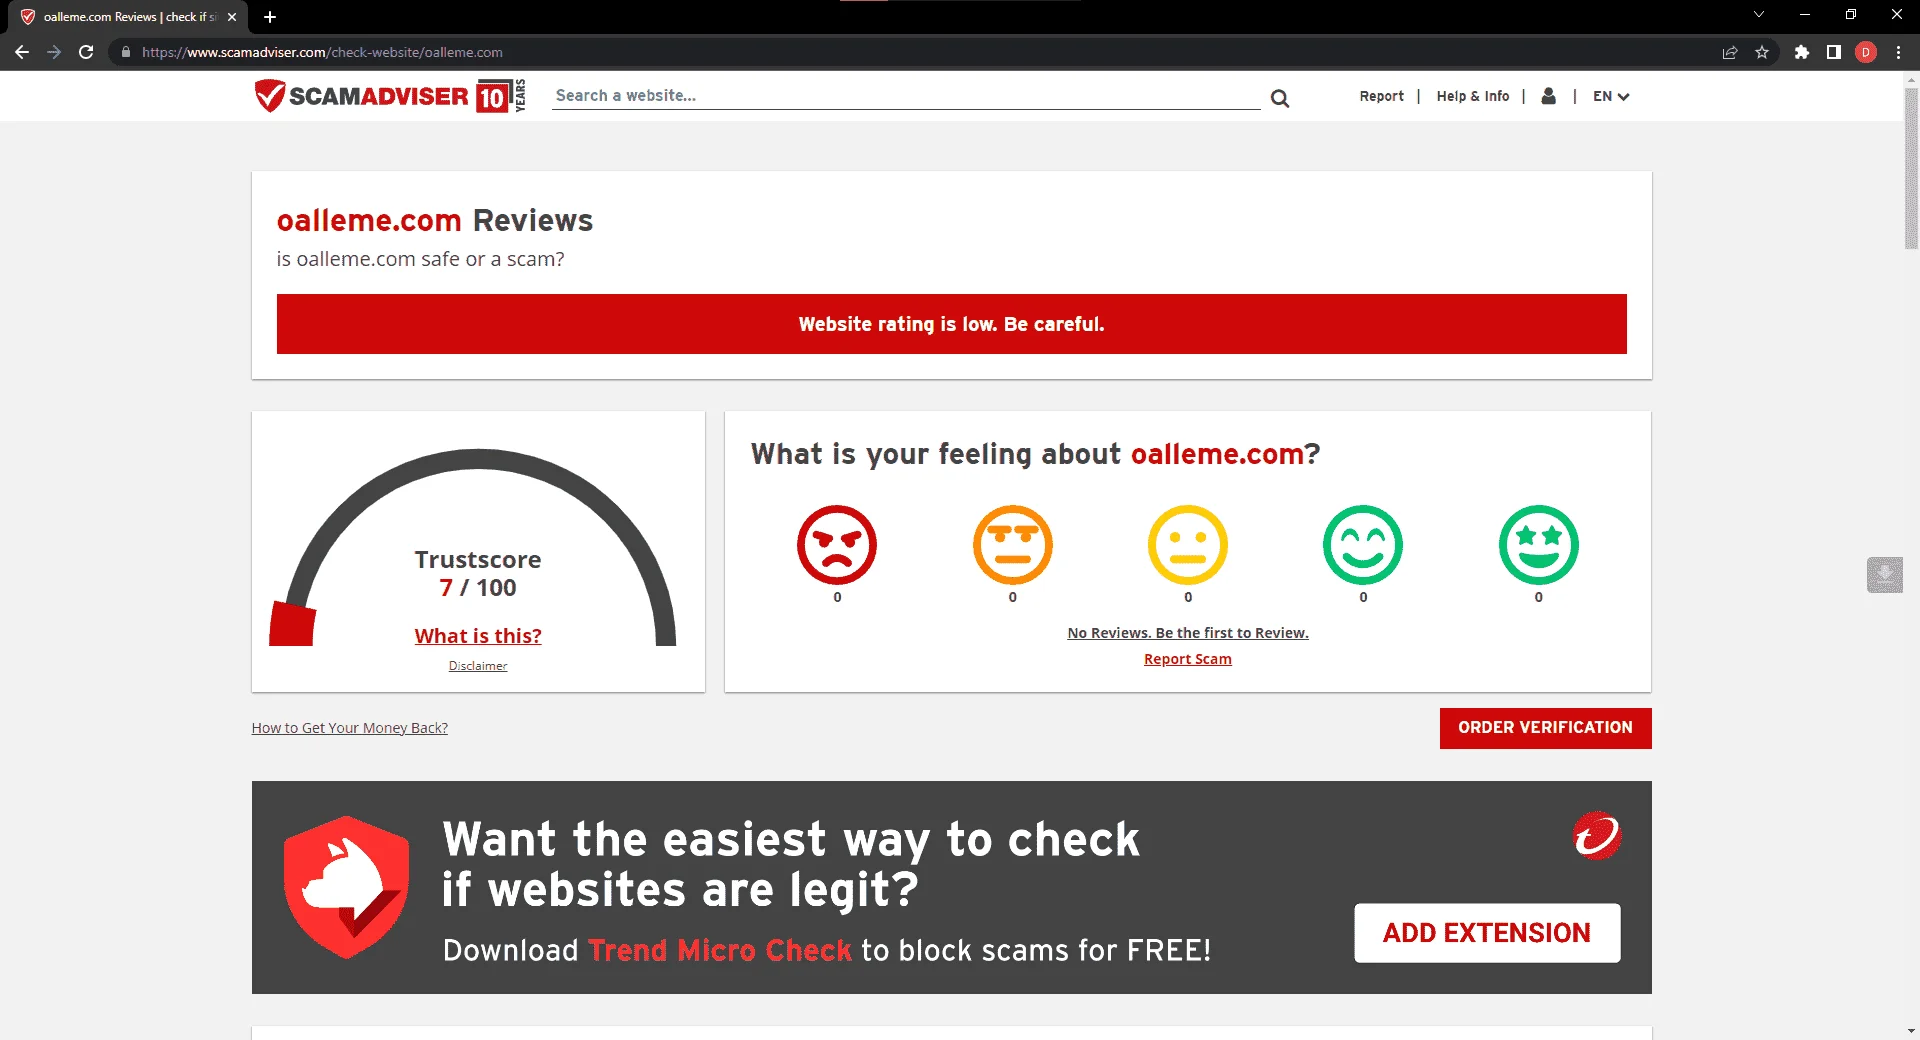Open the user account icon

click(x=1549, y=96)
